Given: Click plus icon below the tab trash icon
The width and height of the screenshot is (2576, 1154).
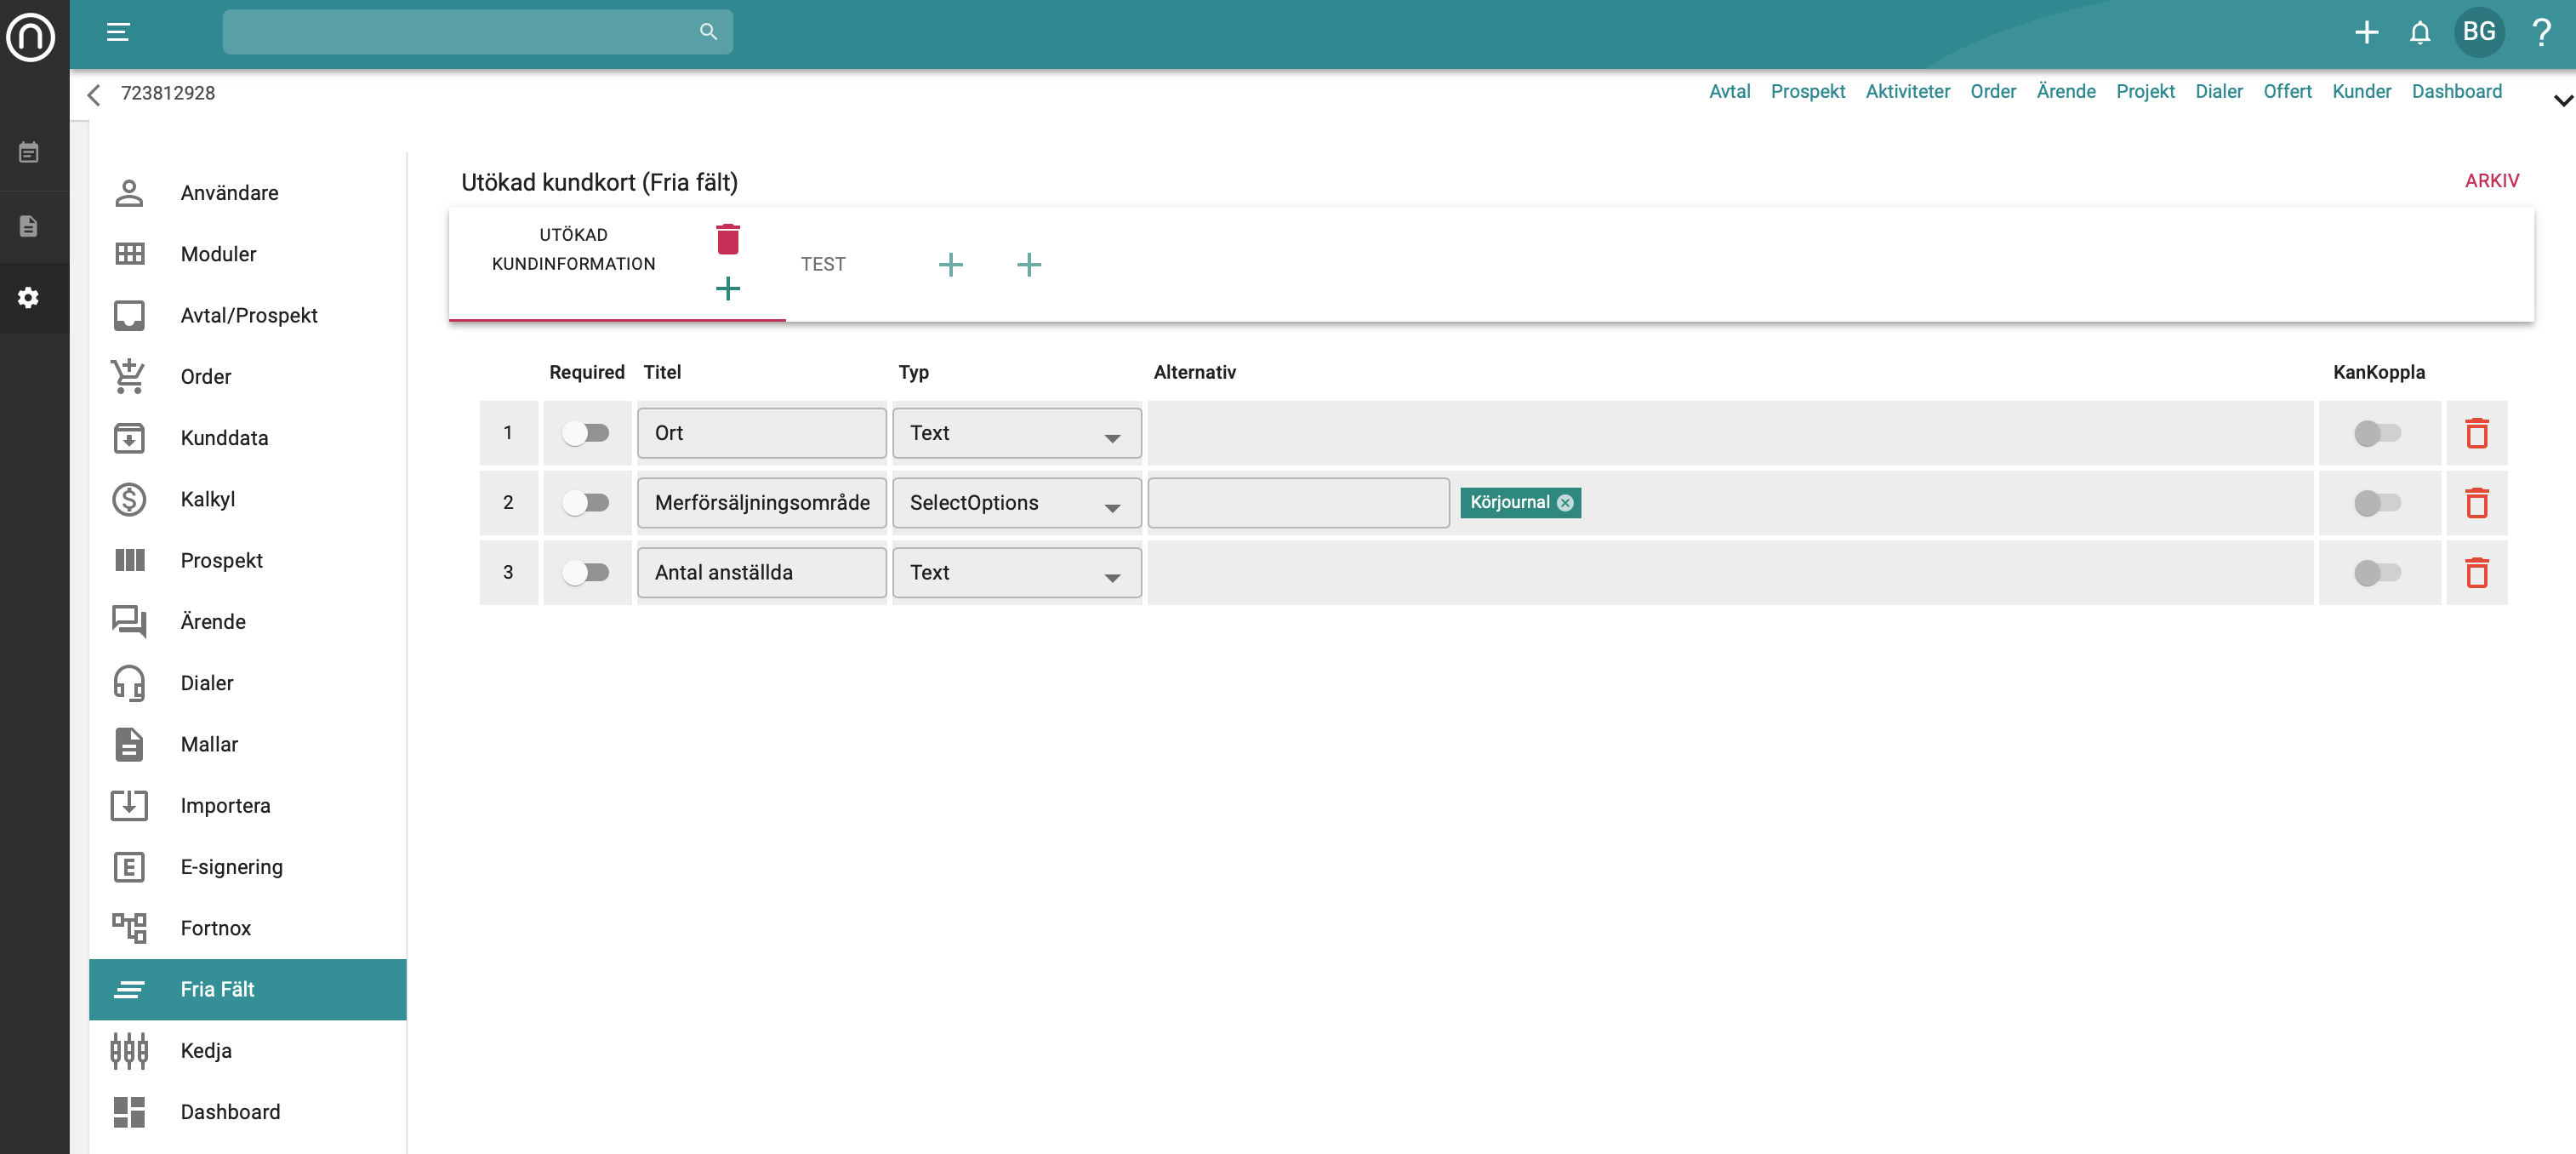Looking at the screenshot, I should 727,289.
